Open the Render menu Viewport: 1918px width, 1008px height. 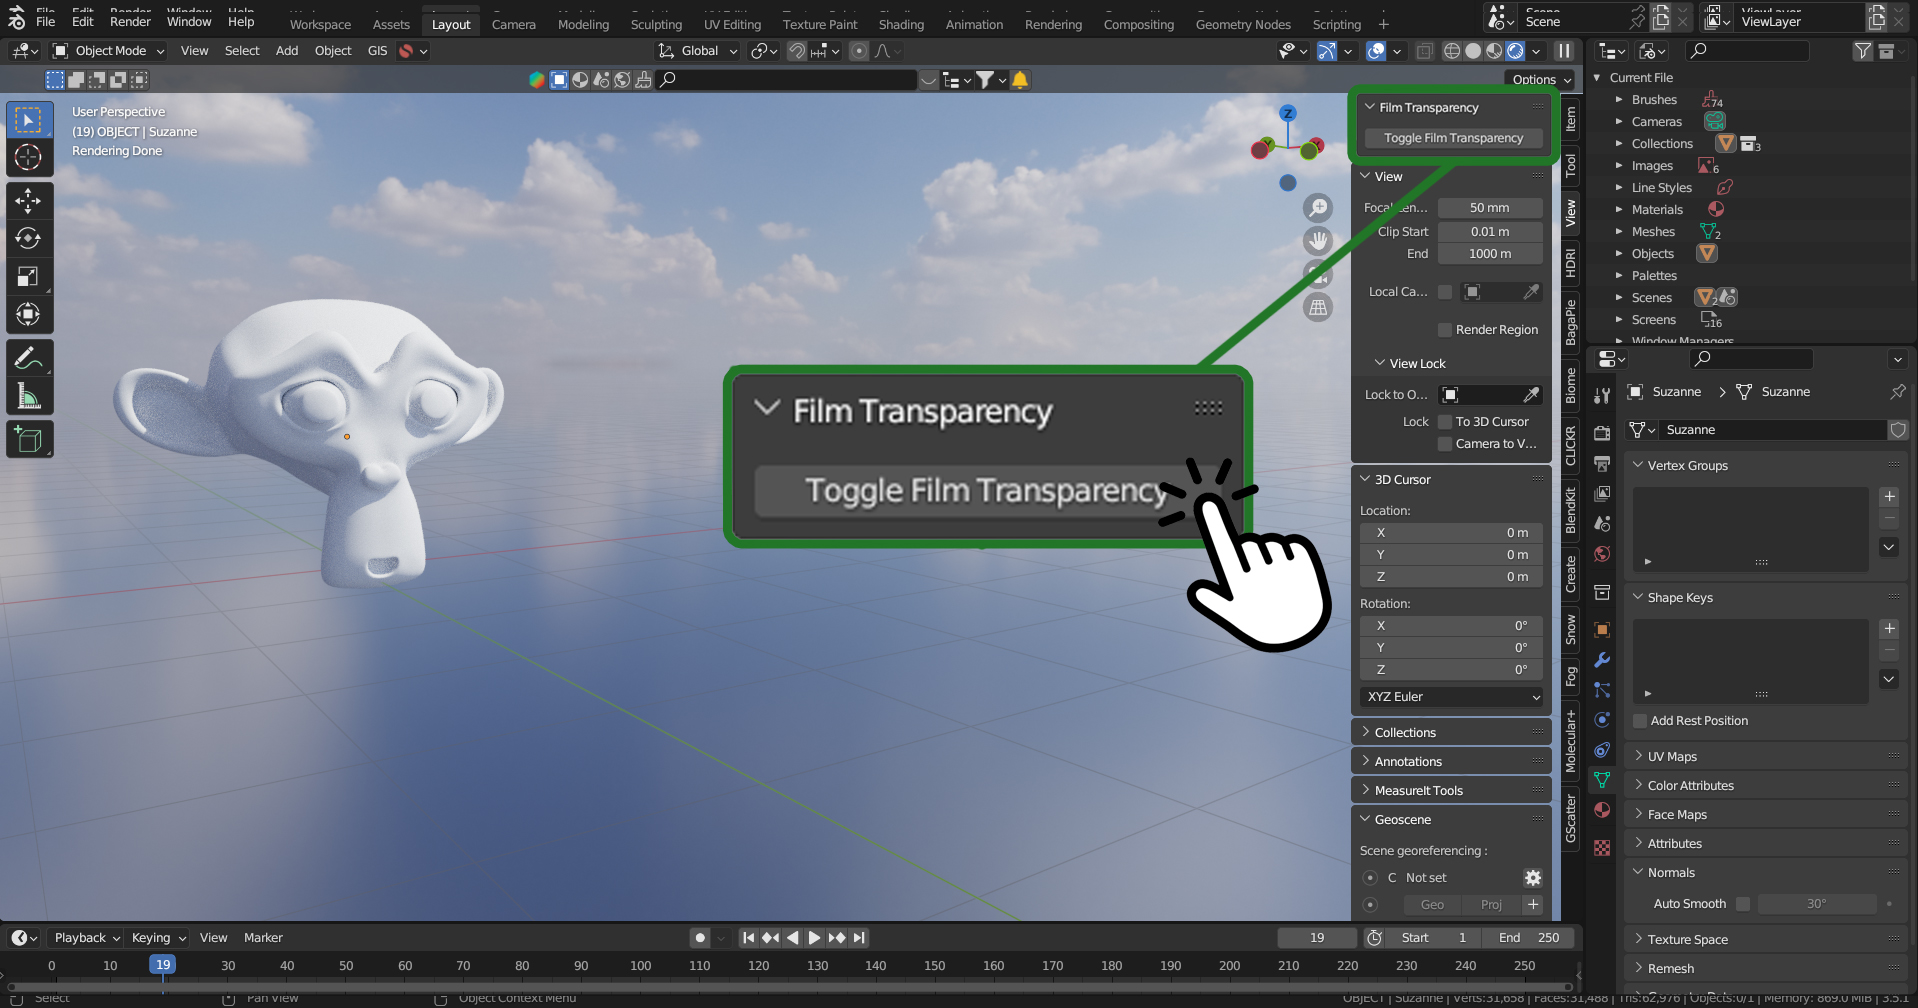(130, 21)
